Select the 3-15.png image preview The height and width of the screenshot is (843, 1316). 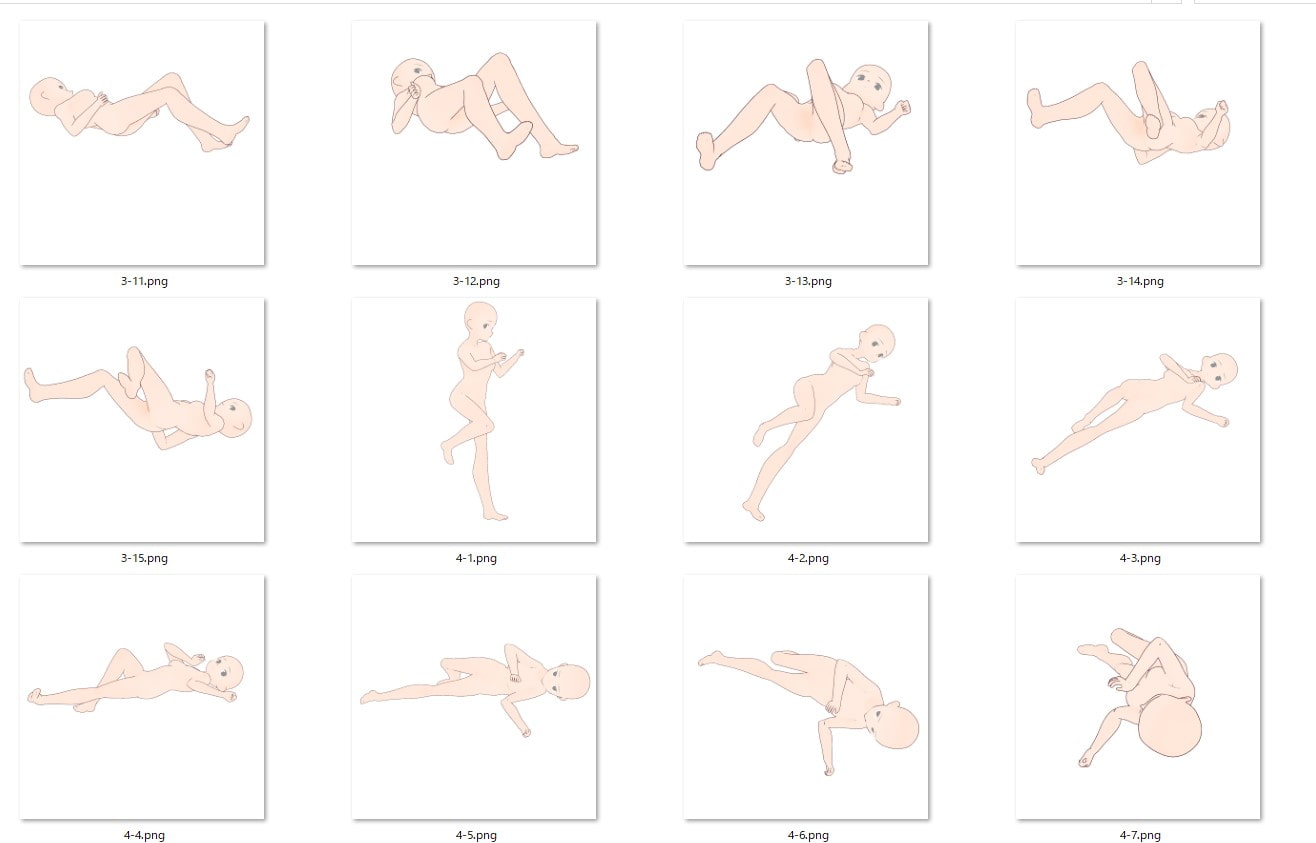[x=142, y=420]
